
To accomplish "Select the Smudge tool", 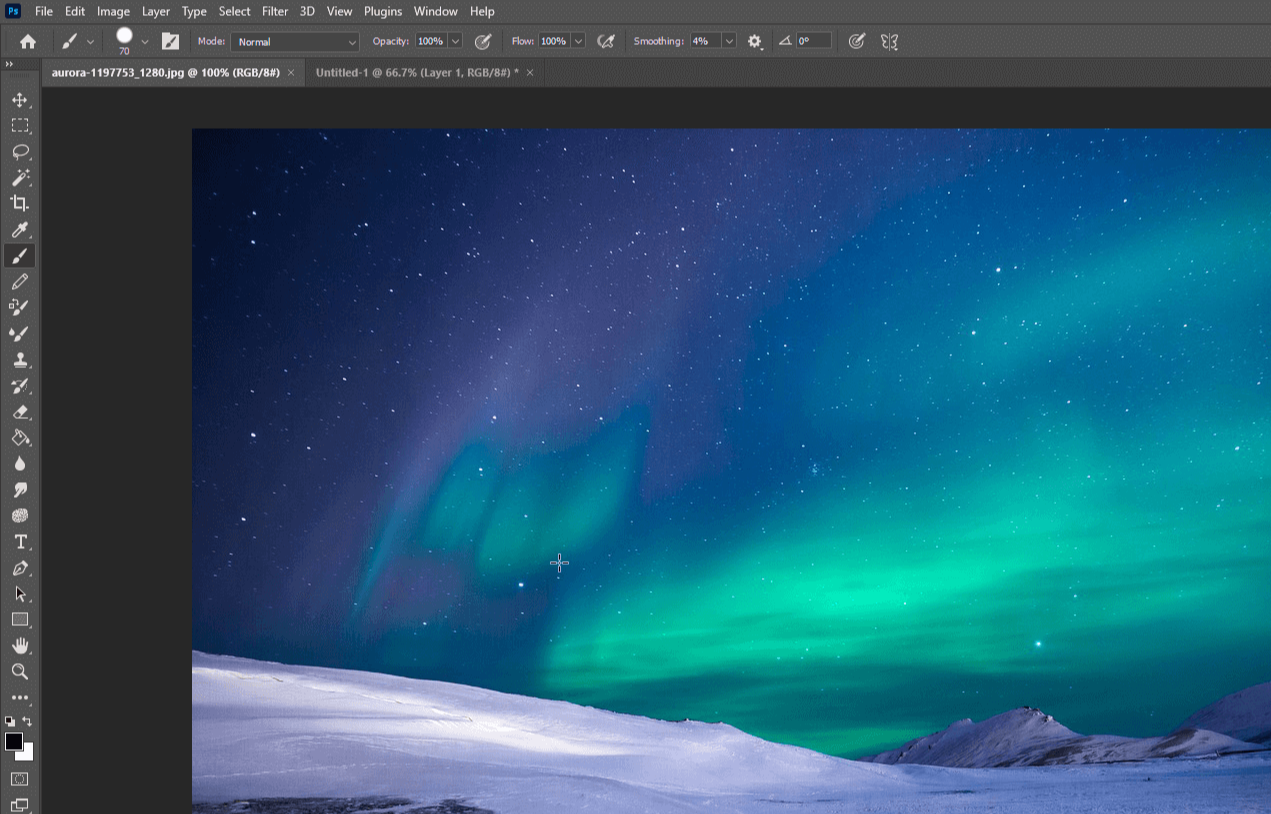I will pos(20,490).
